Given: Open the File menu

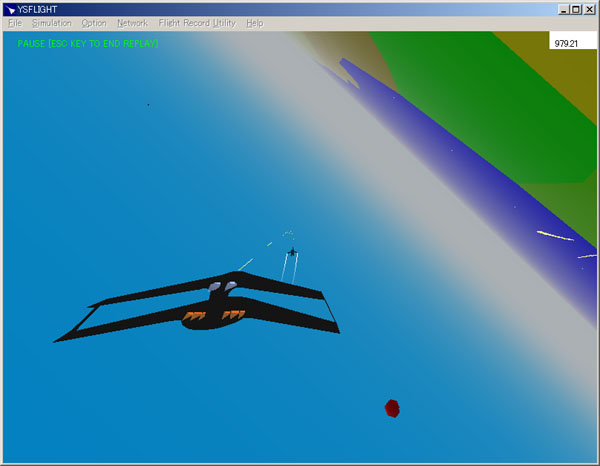Looking at the screenshot, I should click(x=15, y=23).
